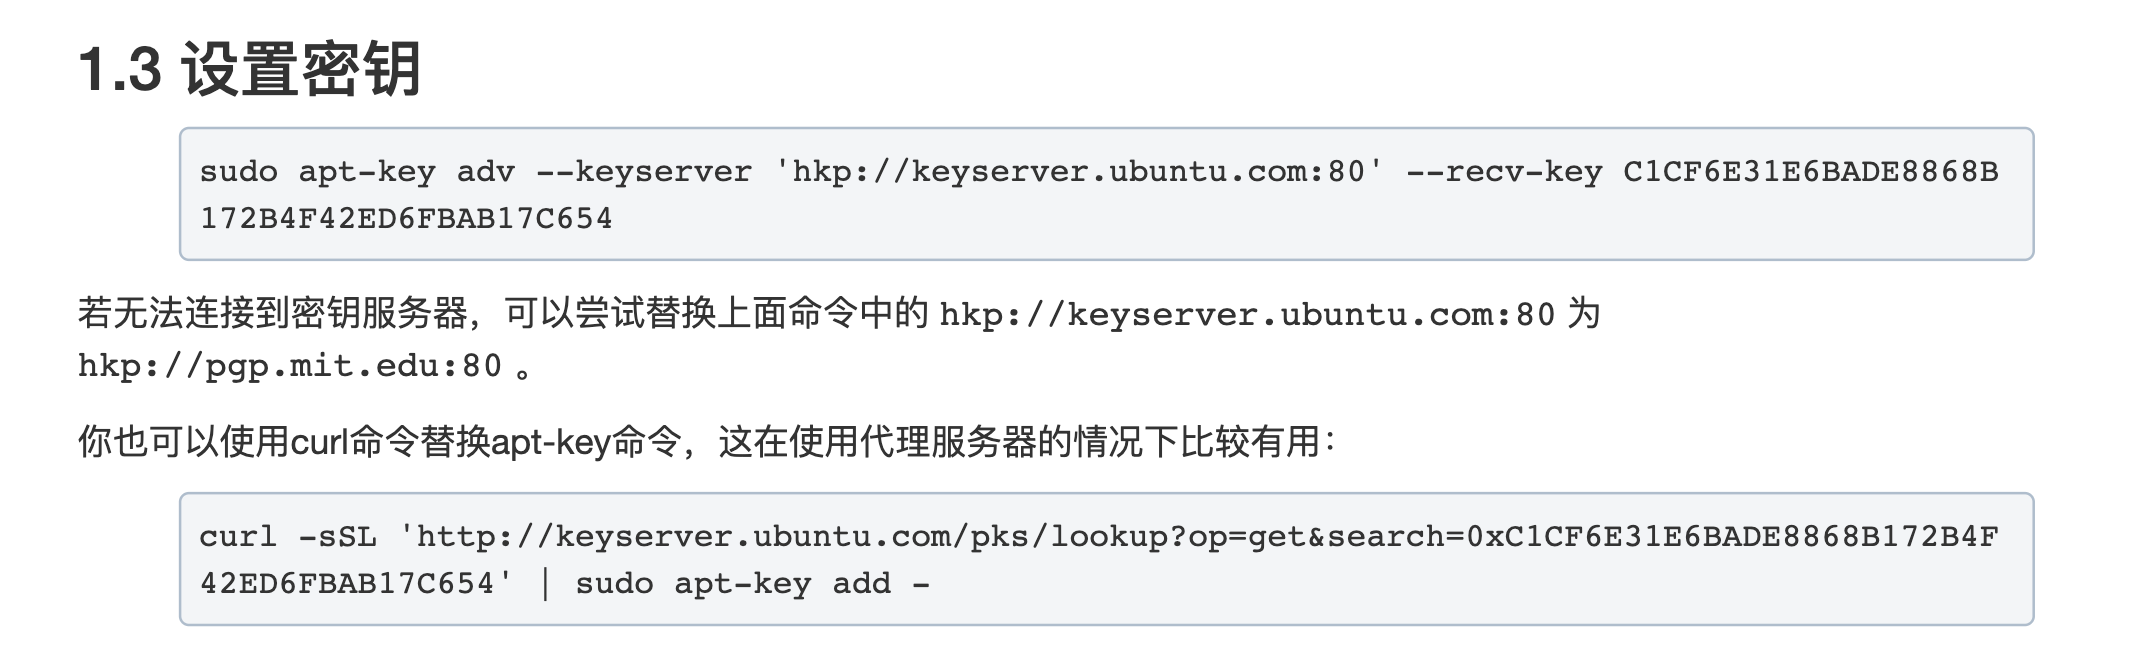Click inline code "hkp://pgp.mit.edu:80"
The height and width of the screenshot is (656, 2130).
(290, 366)
